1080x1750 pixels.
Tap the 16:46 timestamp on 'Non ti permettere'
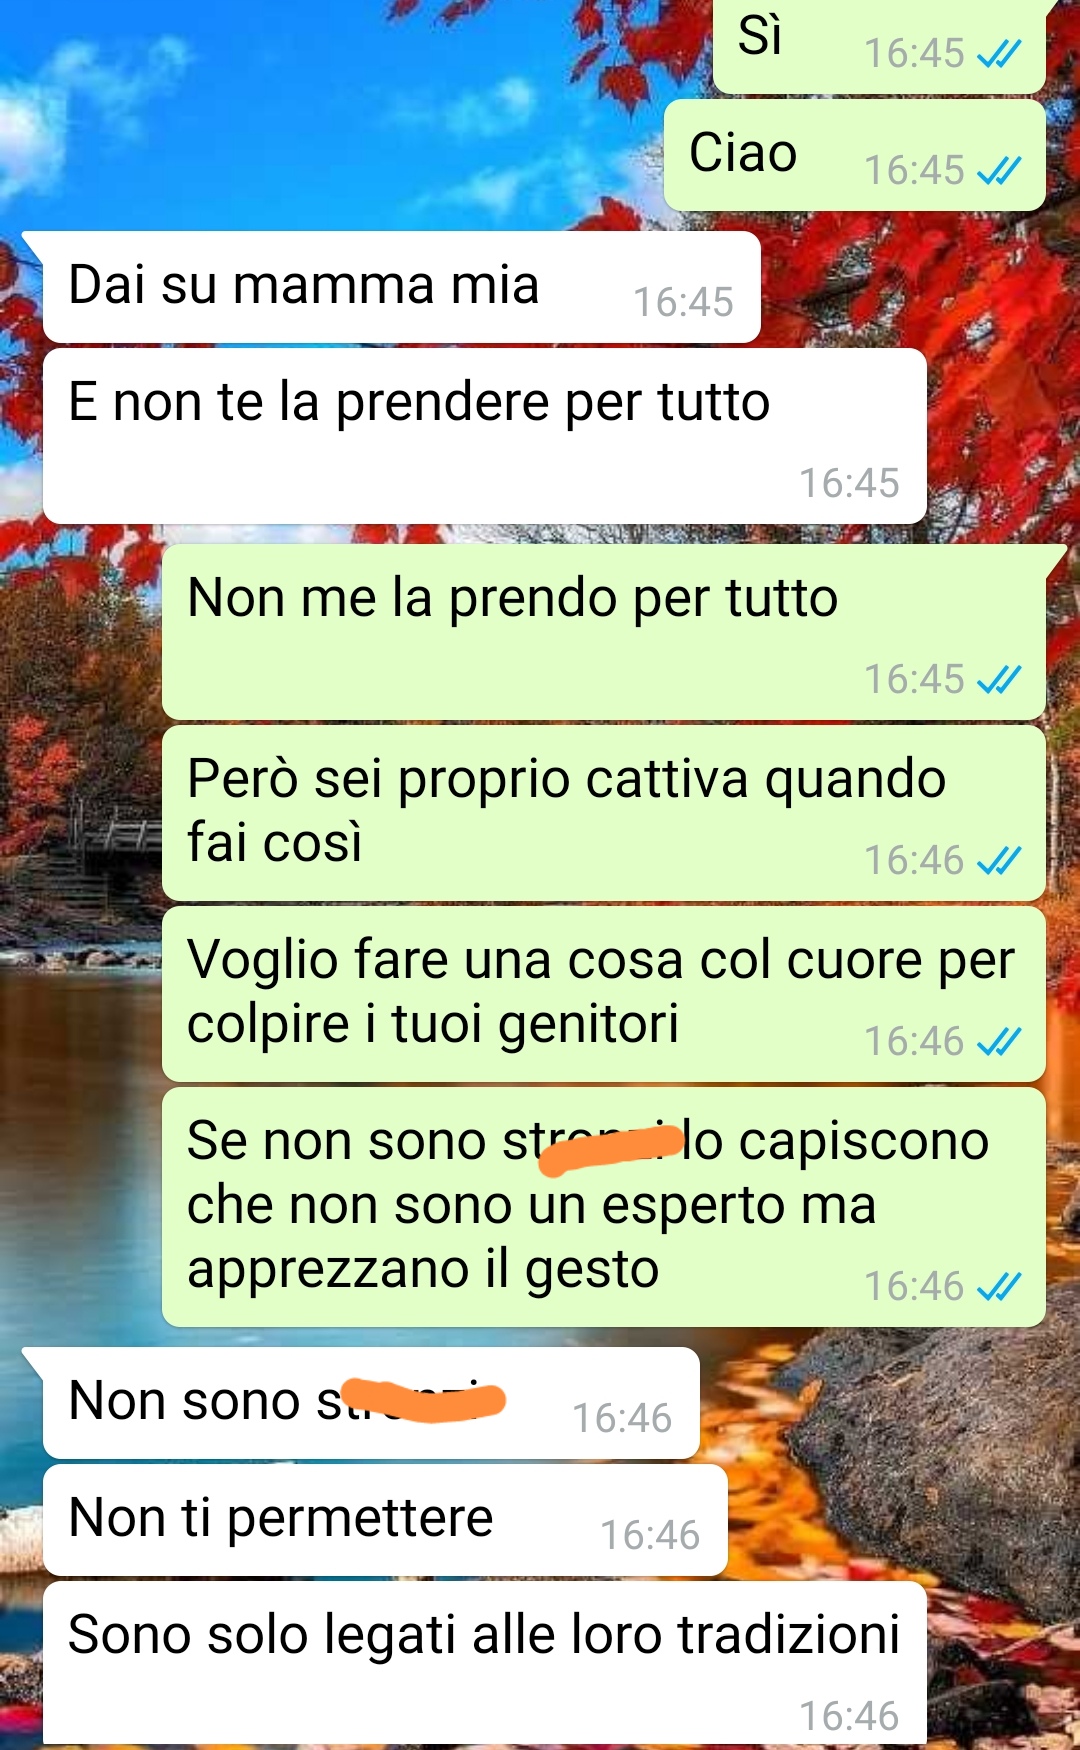(650, 1535)
